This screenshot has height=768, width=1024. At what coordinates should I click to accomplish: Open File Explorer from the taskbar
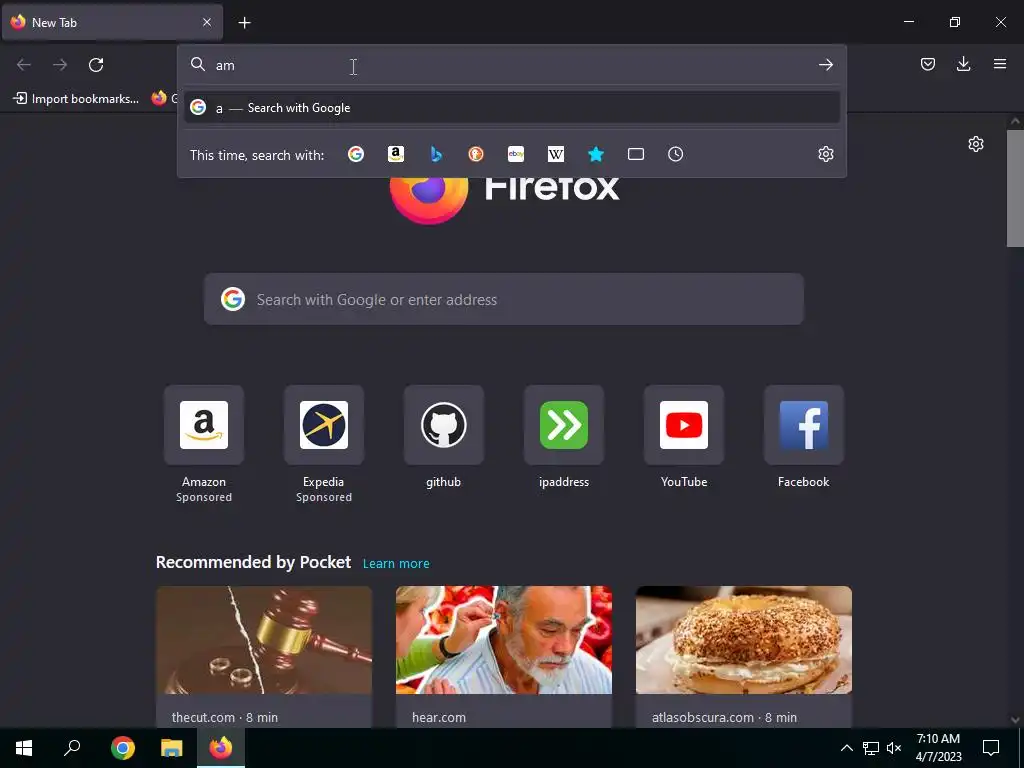tap(172, 748)
